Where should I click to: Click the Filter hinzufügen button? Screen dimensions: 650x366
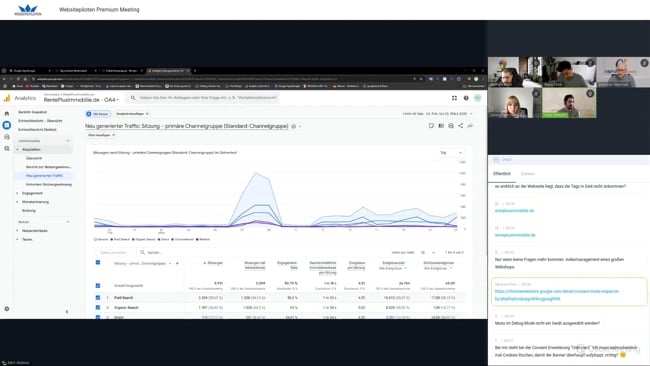click(x=101, y=135)
